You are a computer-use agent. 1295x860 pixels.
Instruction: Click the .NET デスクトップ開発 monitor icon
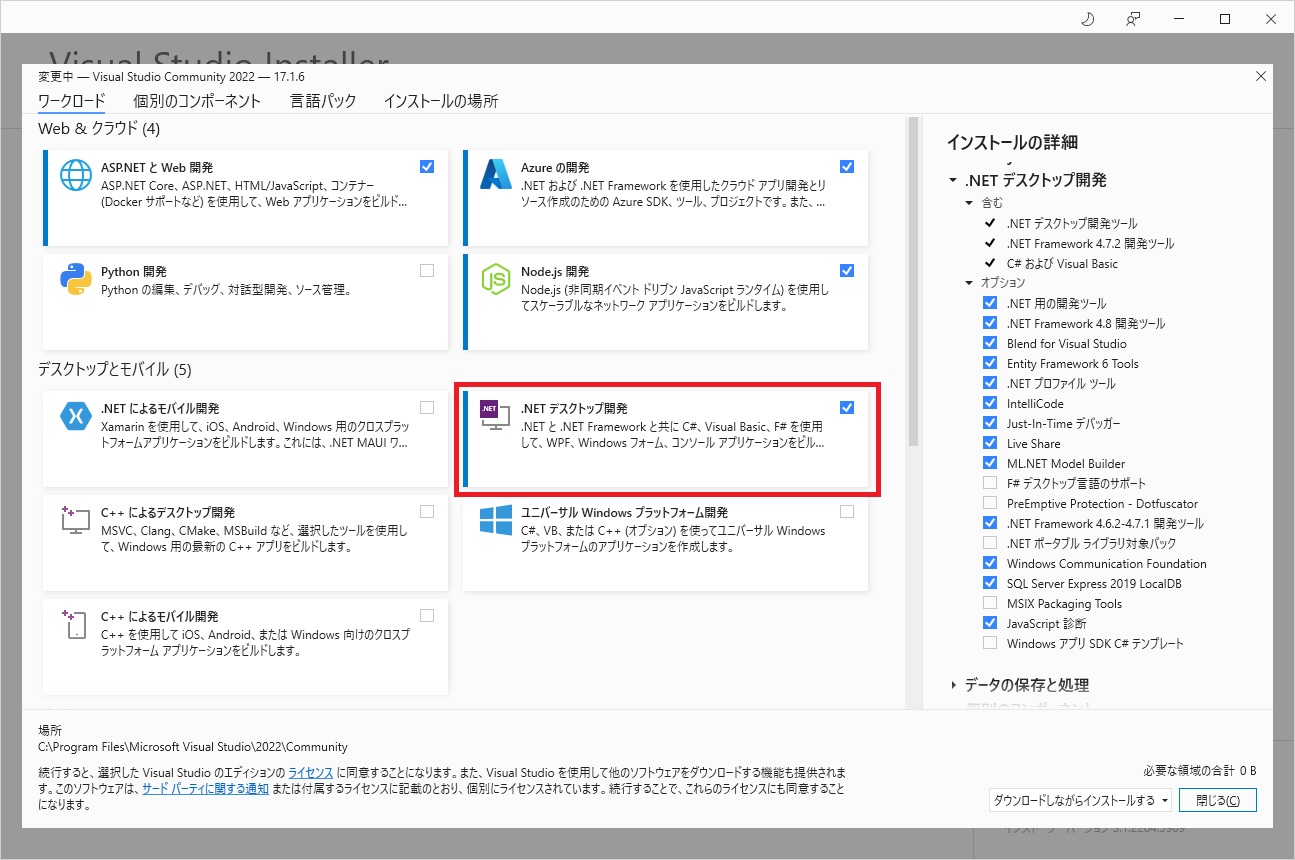click(x=496, y=416)
